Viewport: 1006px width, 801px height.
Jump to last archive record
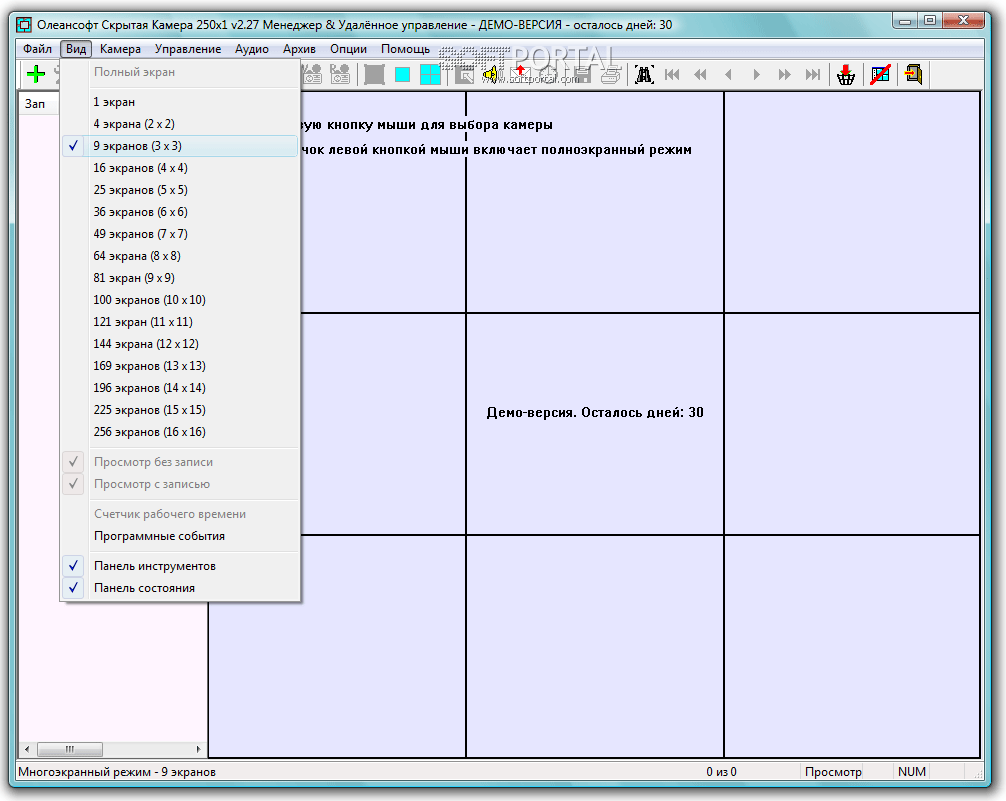(813, 74)
